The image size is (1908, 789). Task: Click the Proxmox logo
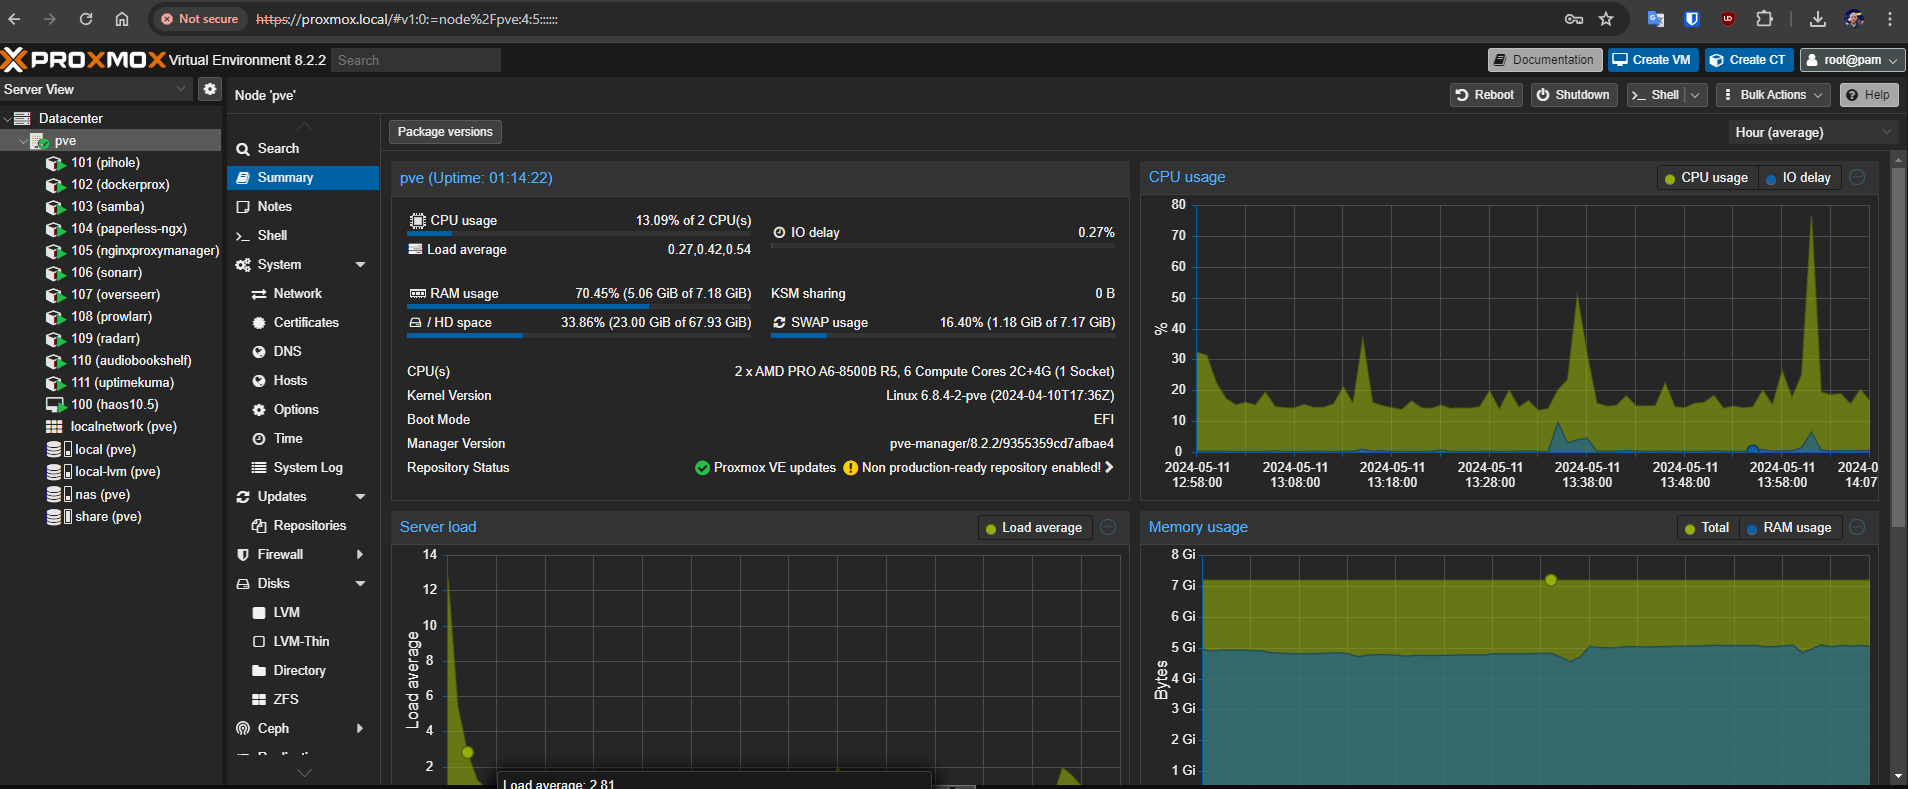[83, 60]
